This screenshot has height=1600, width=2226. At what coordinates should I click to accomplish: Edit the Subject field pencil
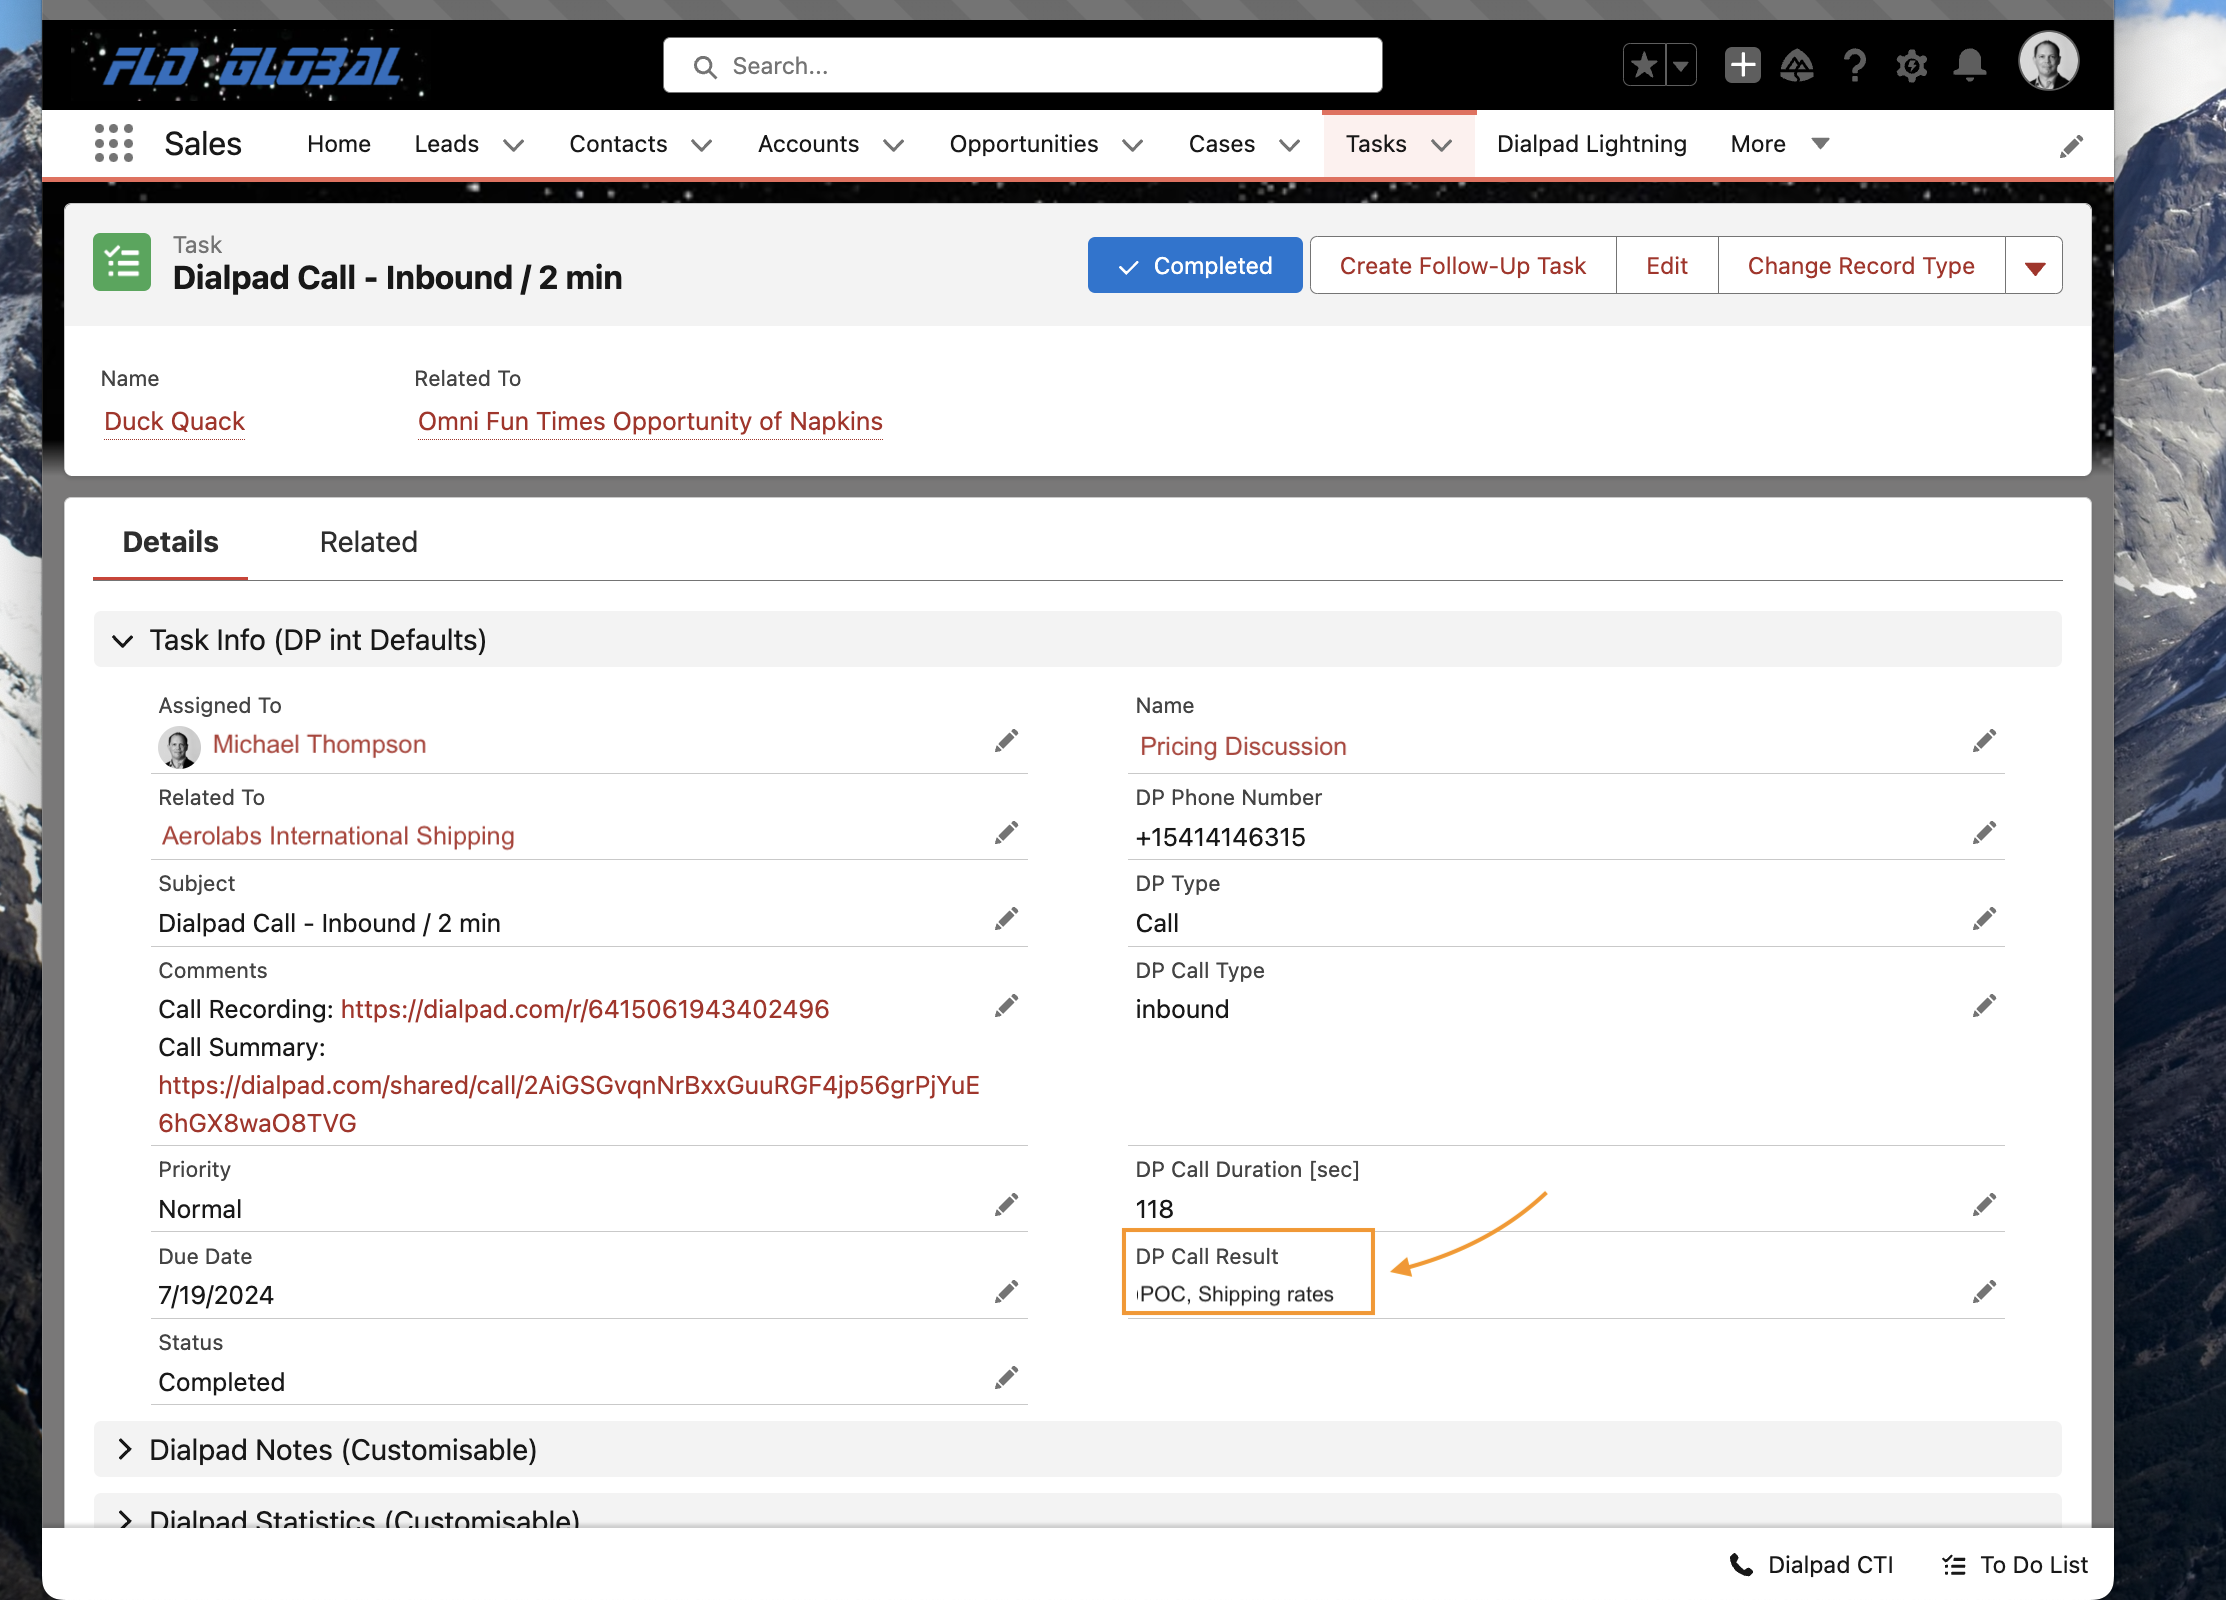pos(1006,919)
